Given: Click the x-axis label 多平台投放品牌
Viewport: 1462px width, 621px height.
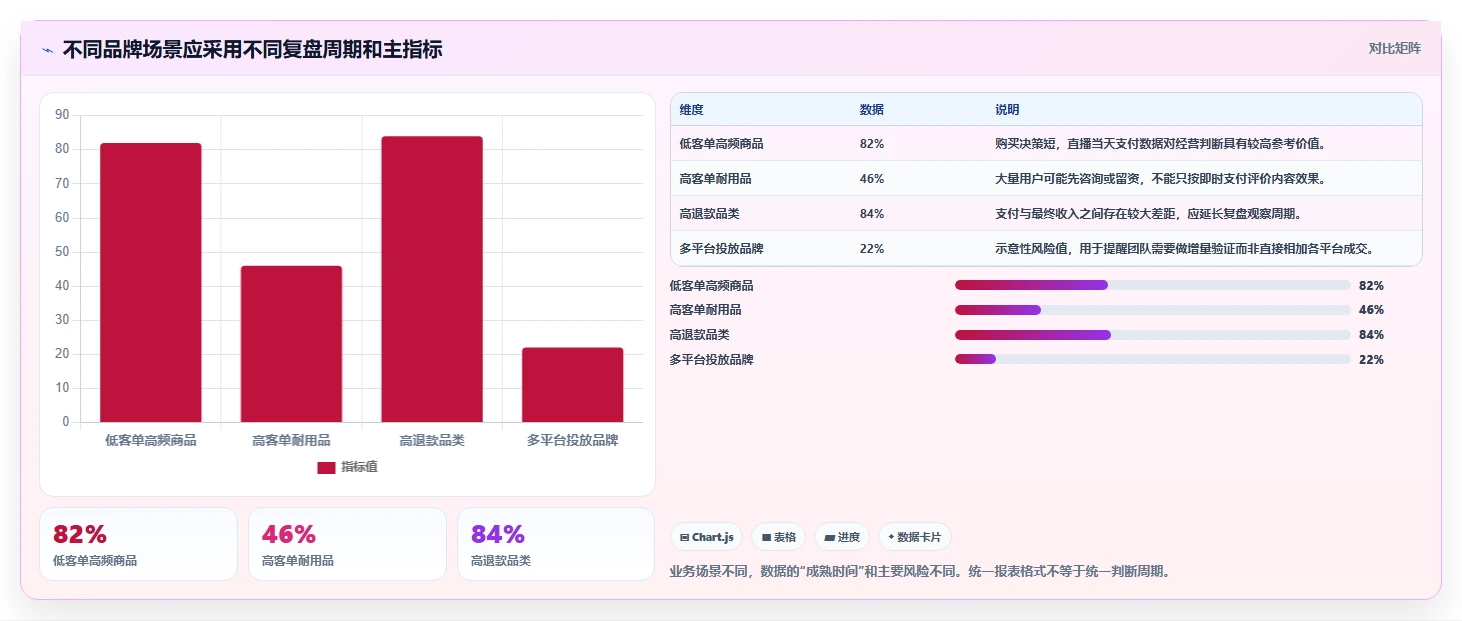Looking at the screenshot, I should [572, 440].
